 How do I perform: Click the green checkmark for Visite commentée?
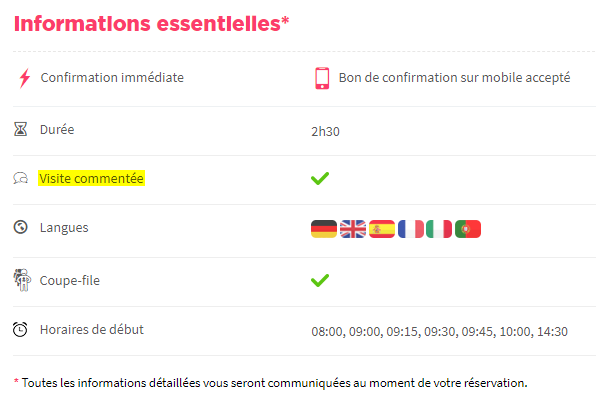click(320, 178)
